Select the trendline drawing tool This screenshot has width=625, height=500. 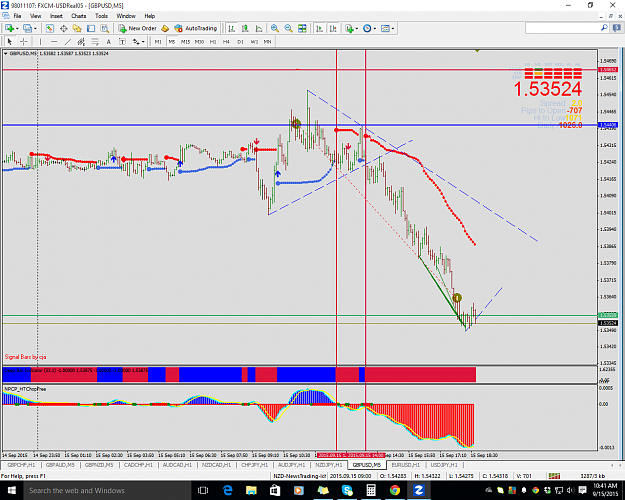(x=68, y=41)
